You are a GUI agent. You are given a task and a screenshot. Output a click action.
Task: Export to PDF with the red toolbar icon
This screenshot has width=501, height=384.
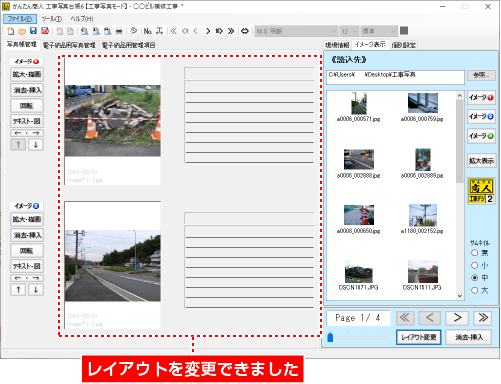(45, 31)
